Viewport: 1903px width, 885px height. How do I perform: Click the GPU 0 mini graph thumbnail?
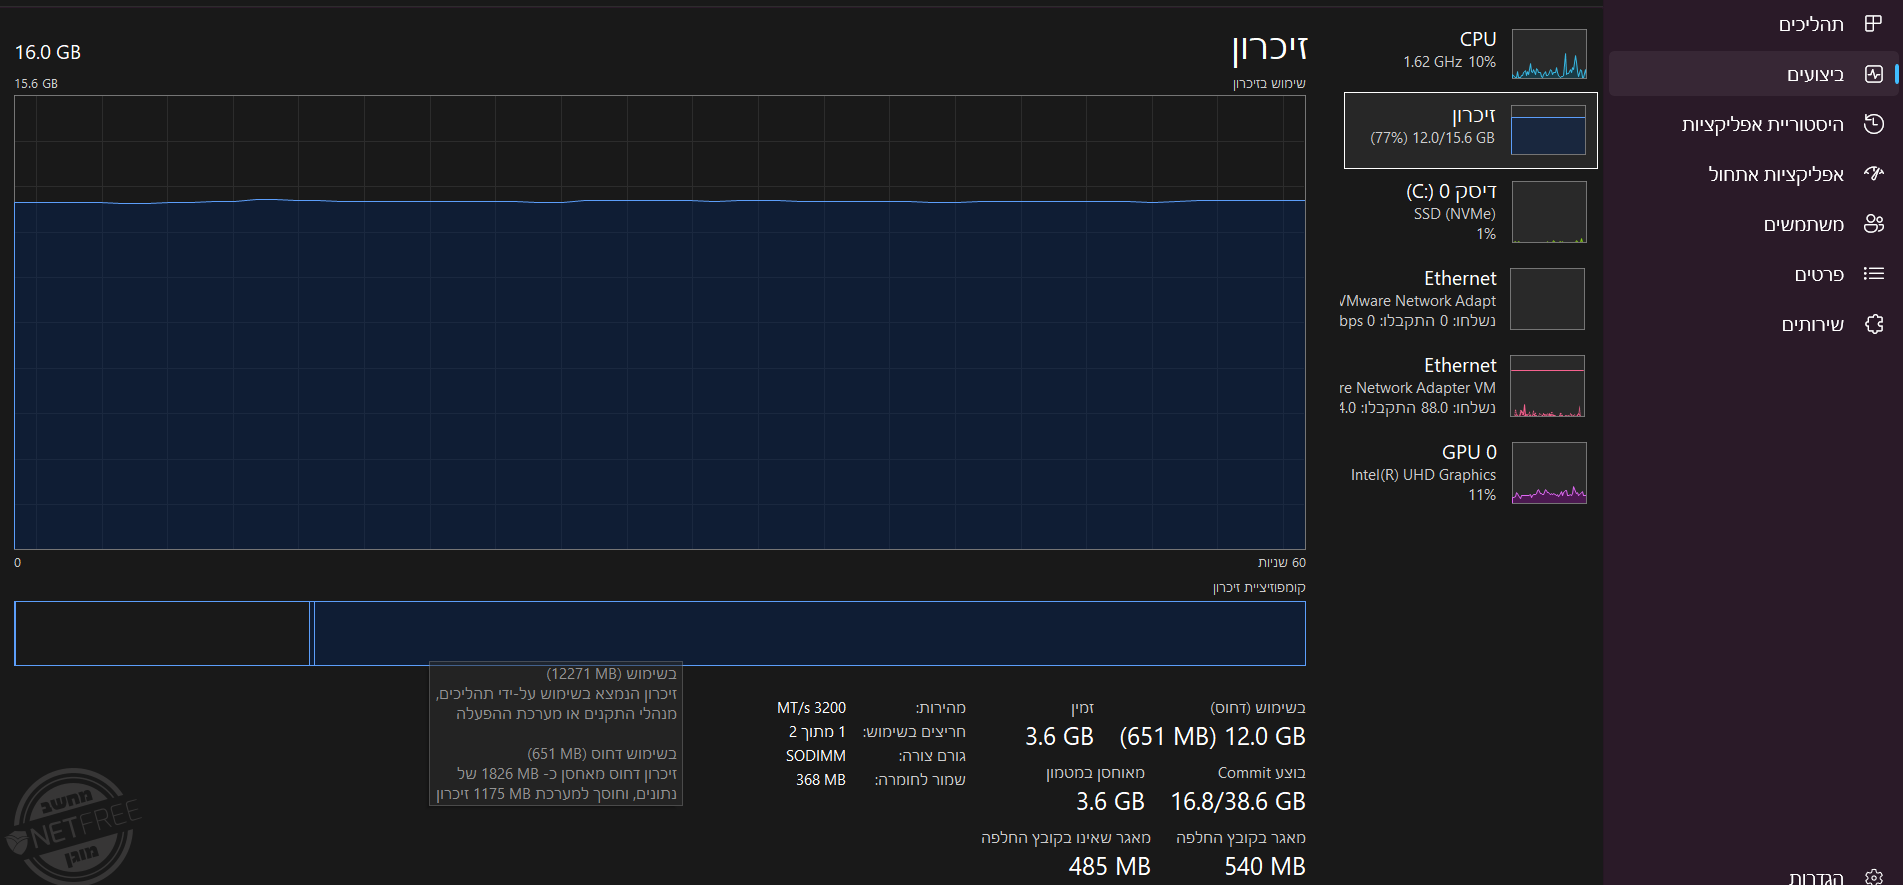click(x=1548, y=473)
